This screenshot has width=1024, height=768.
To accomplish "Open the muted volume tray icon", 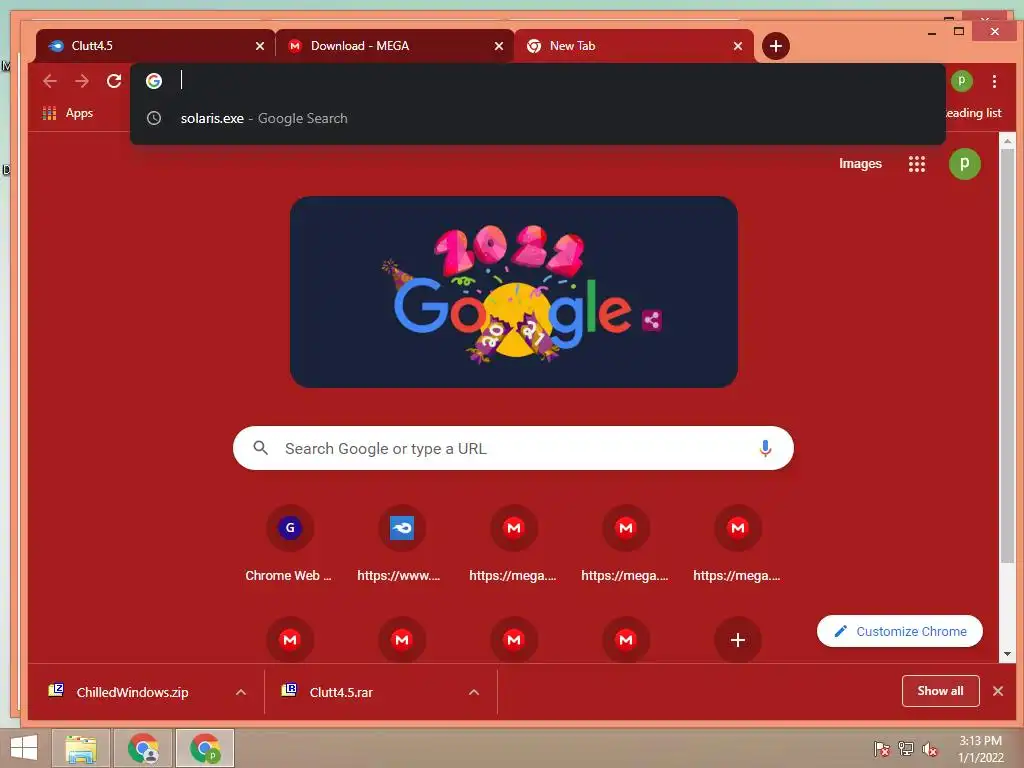I will [930, 748].
